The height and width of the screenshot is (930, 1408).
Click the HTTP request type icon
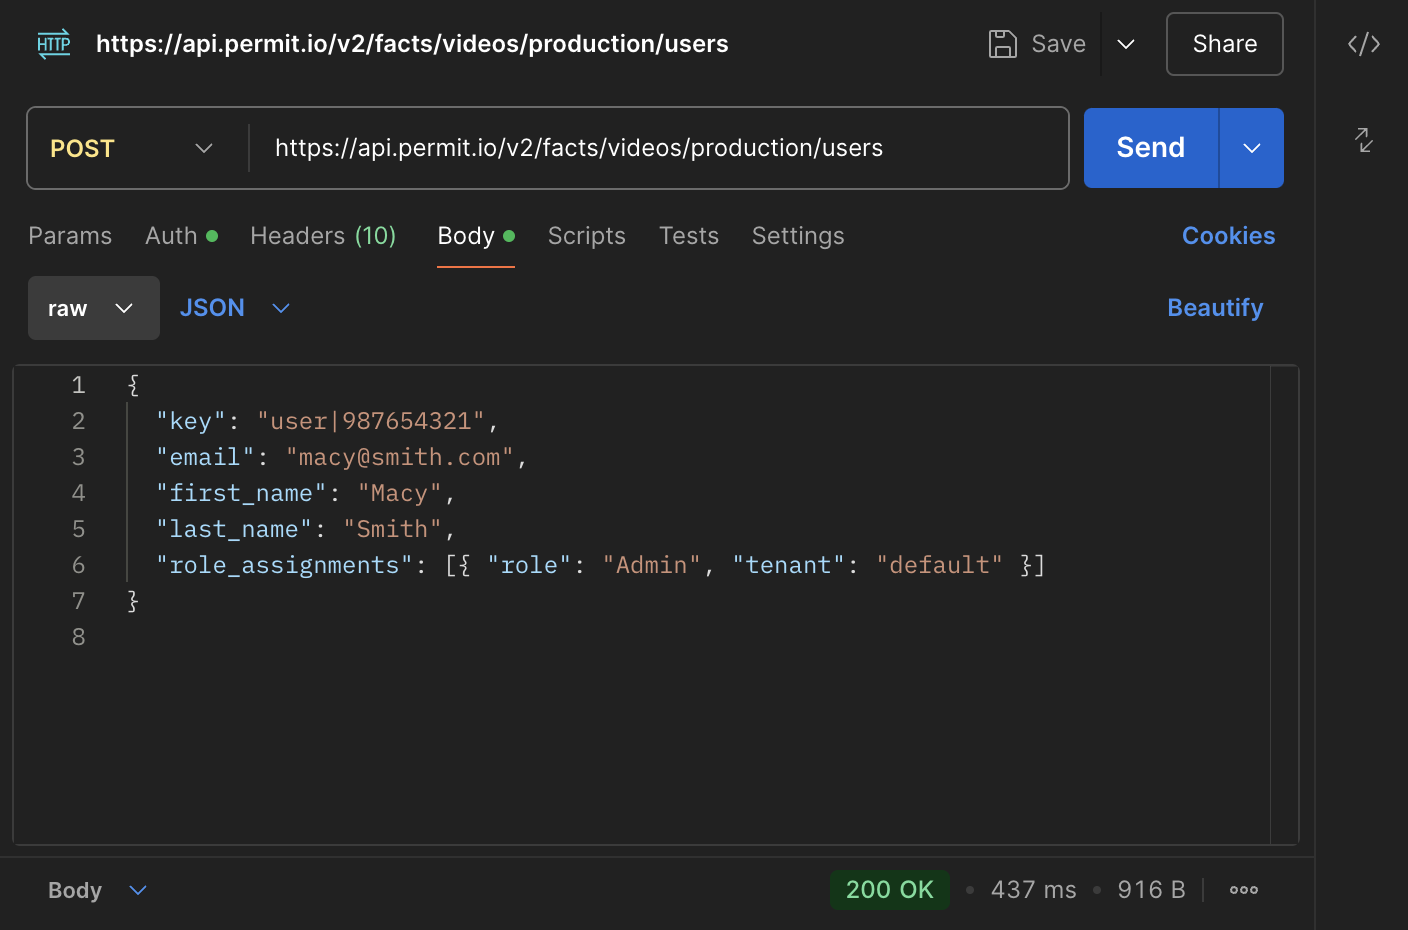(x=53, y=44)
